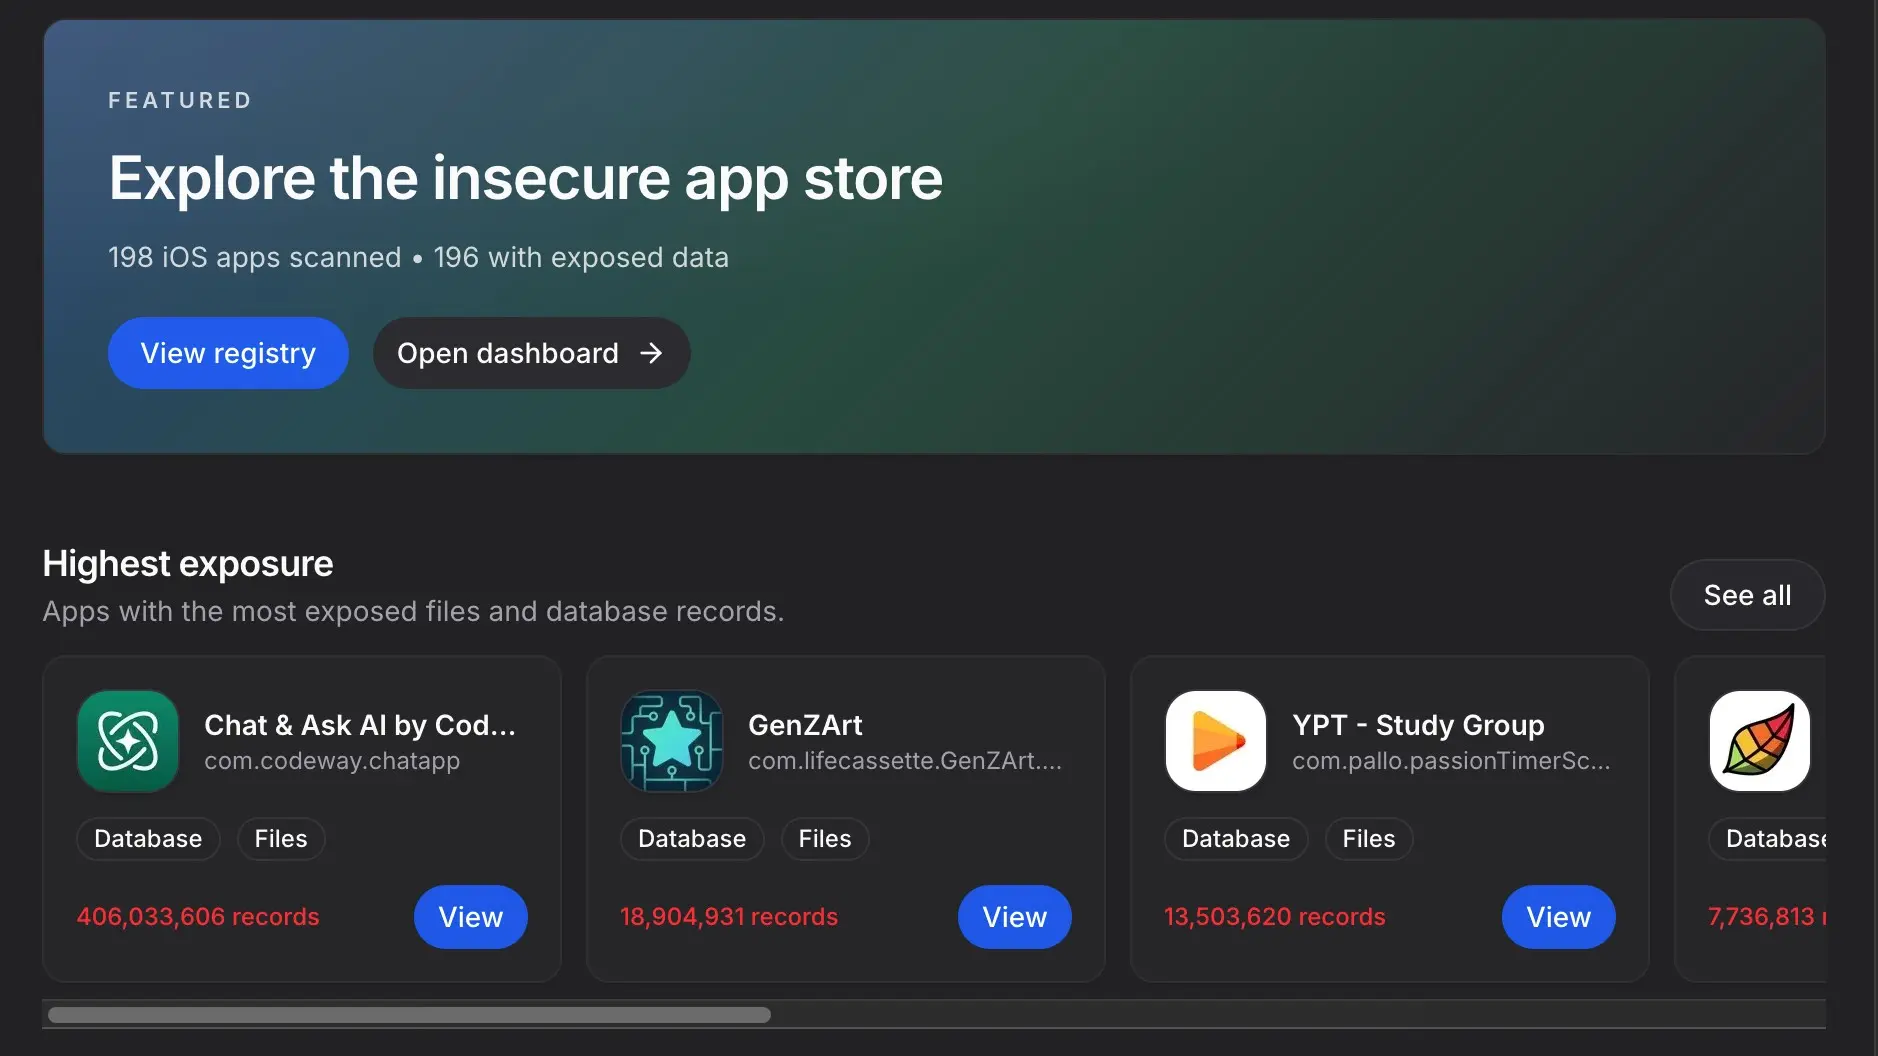Toggle the Files tag on YPT card
Screen dimensions: 1878x1056
click(1368, 839)
